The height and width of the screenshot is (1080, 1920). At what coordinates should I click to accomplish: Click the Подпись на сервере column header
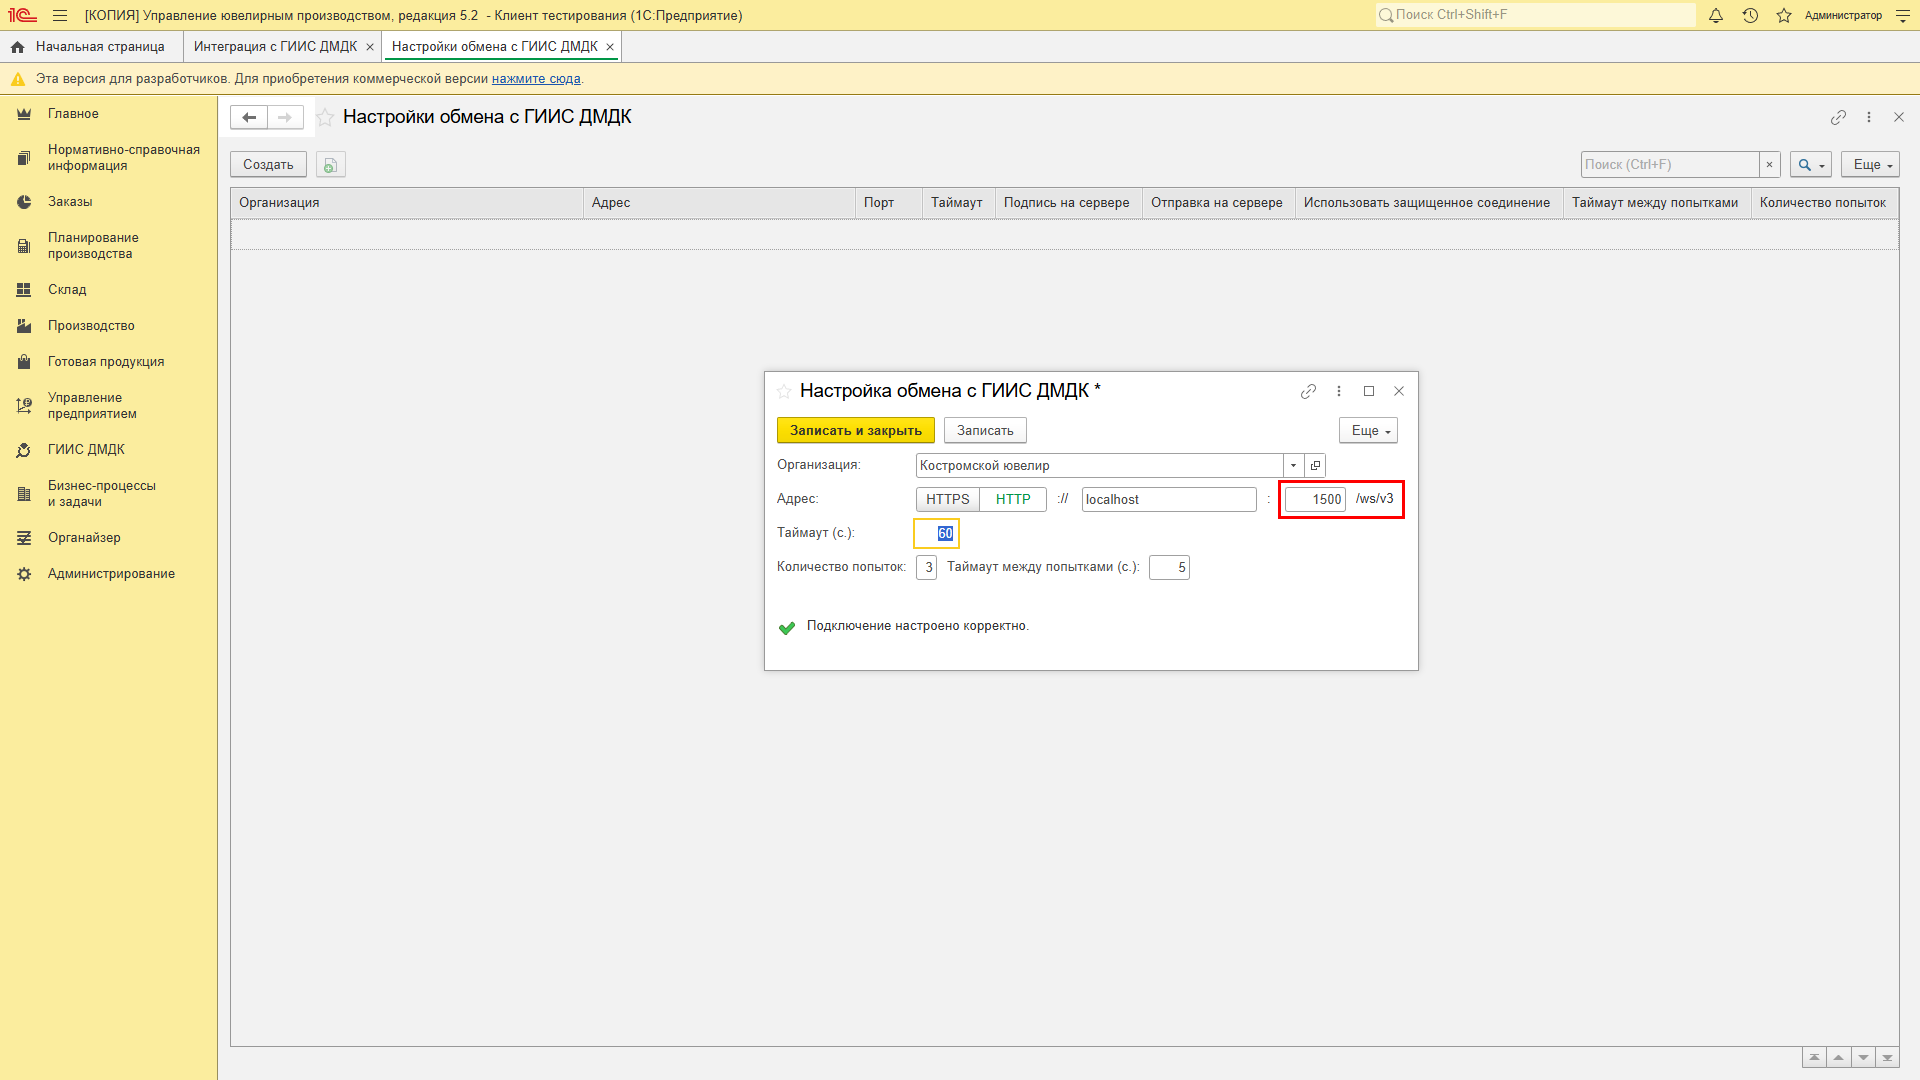(1067, 203)
